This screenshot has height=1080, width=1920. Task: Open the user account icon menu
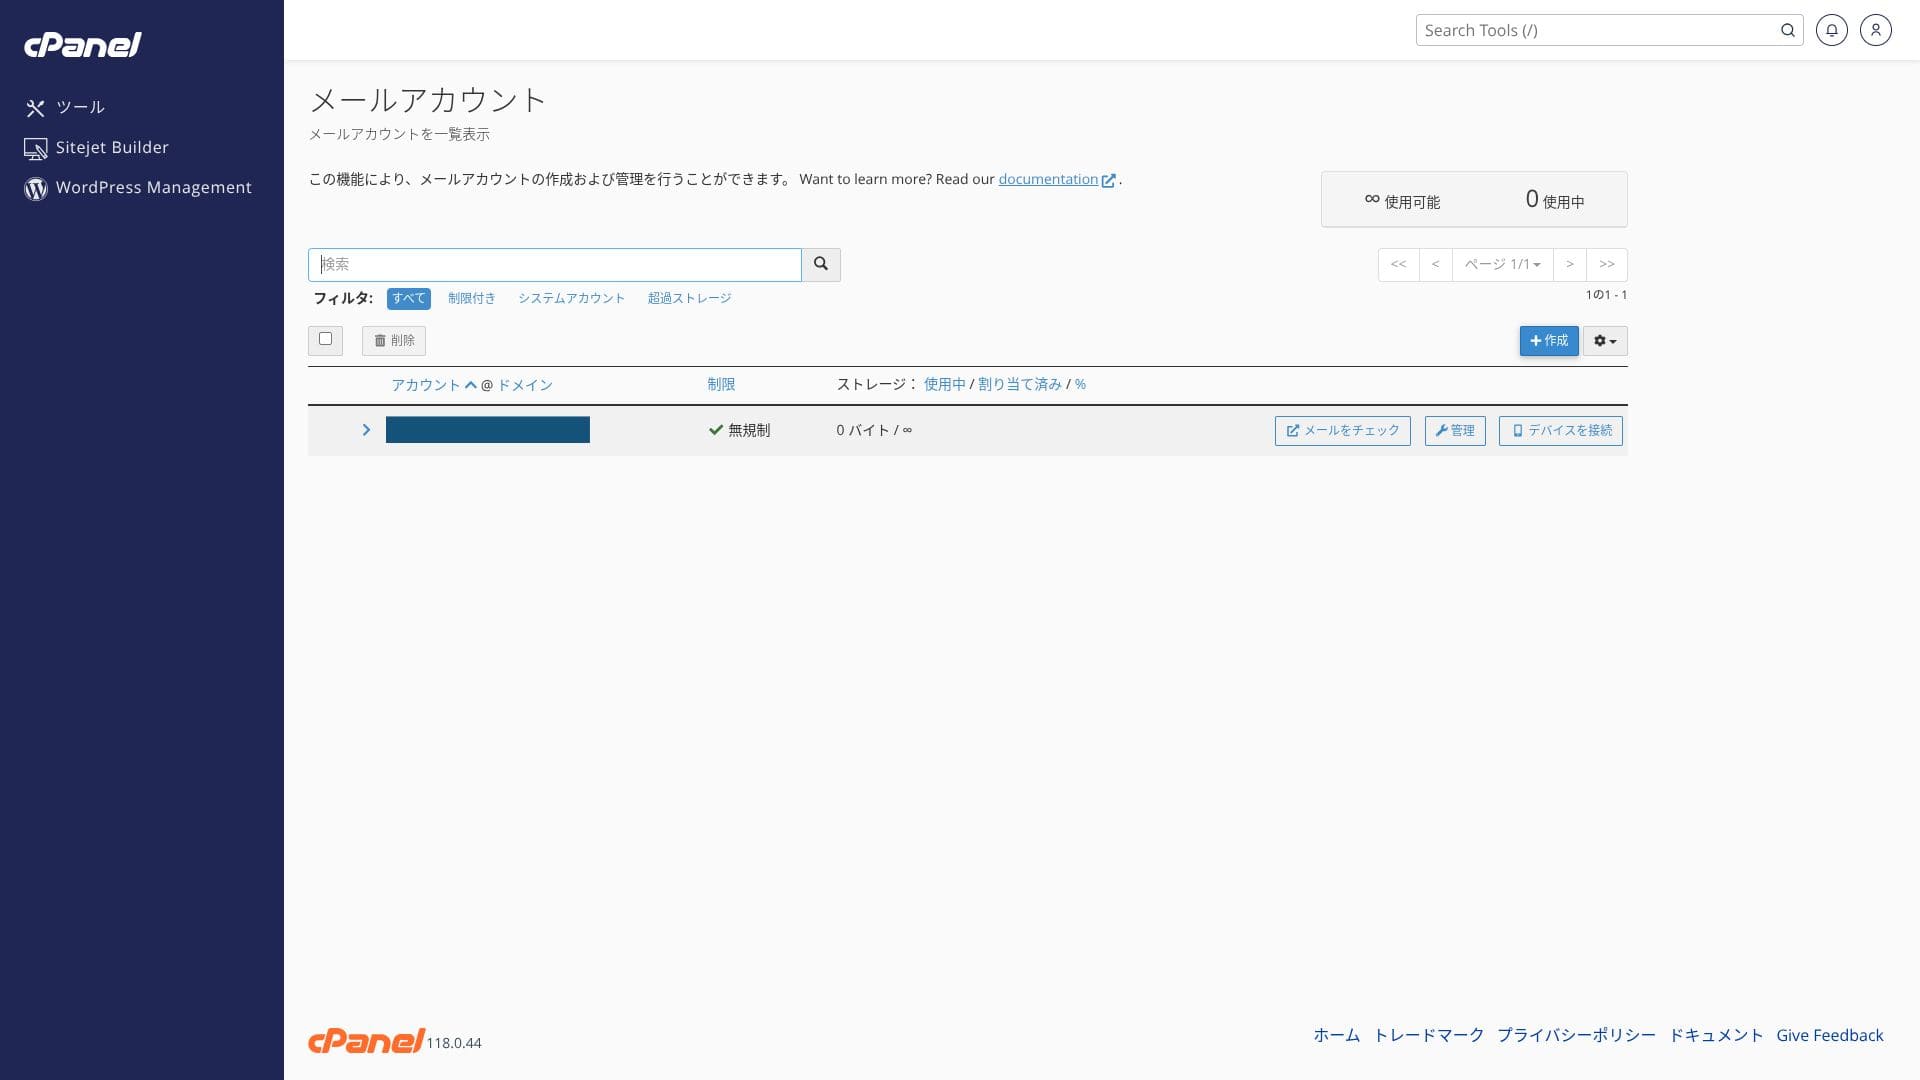pyautogui.click(x=1875, y=30)
